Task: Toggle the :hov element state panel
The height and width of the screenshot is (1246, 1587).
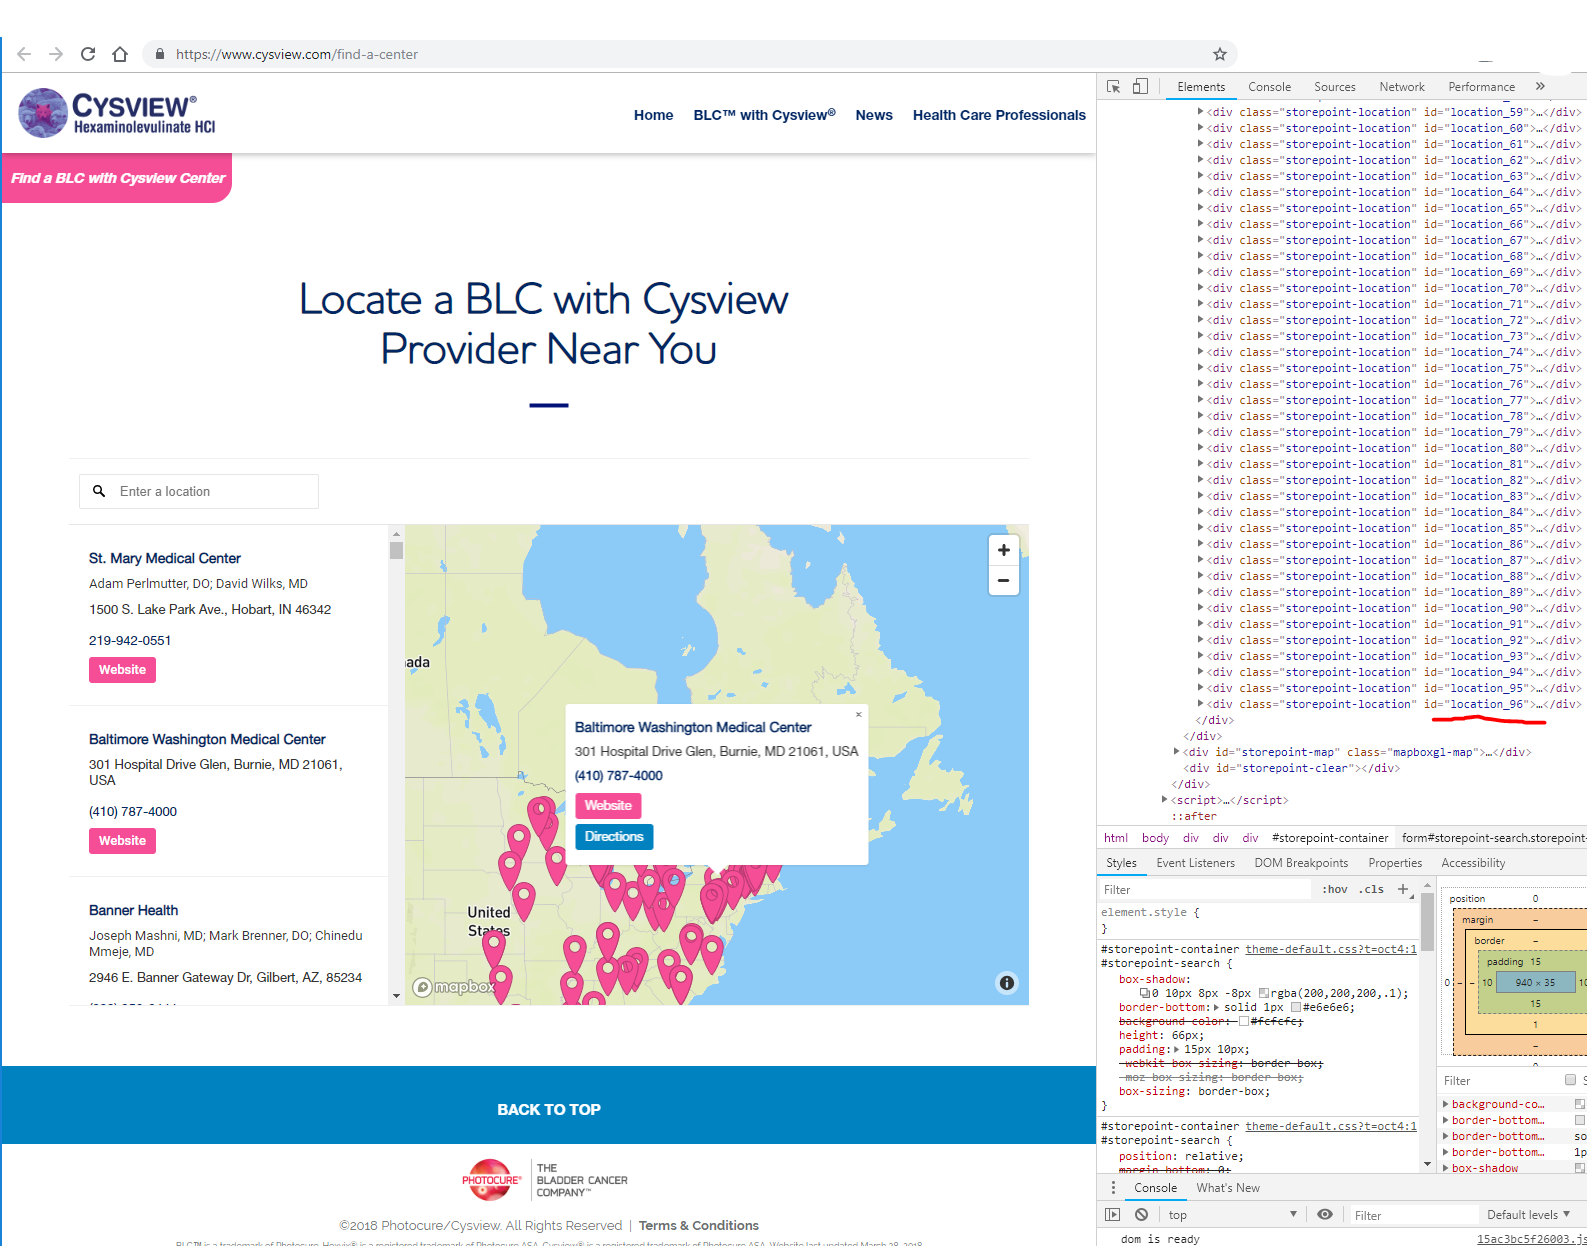Action: pos(1335,889)
